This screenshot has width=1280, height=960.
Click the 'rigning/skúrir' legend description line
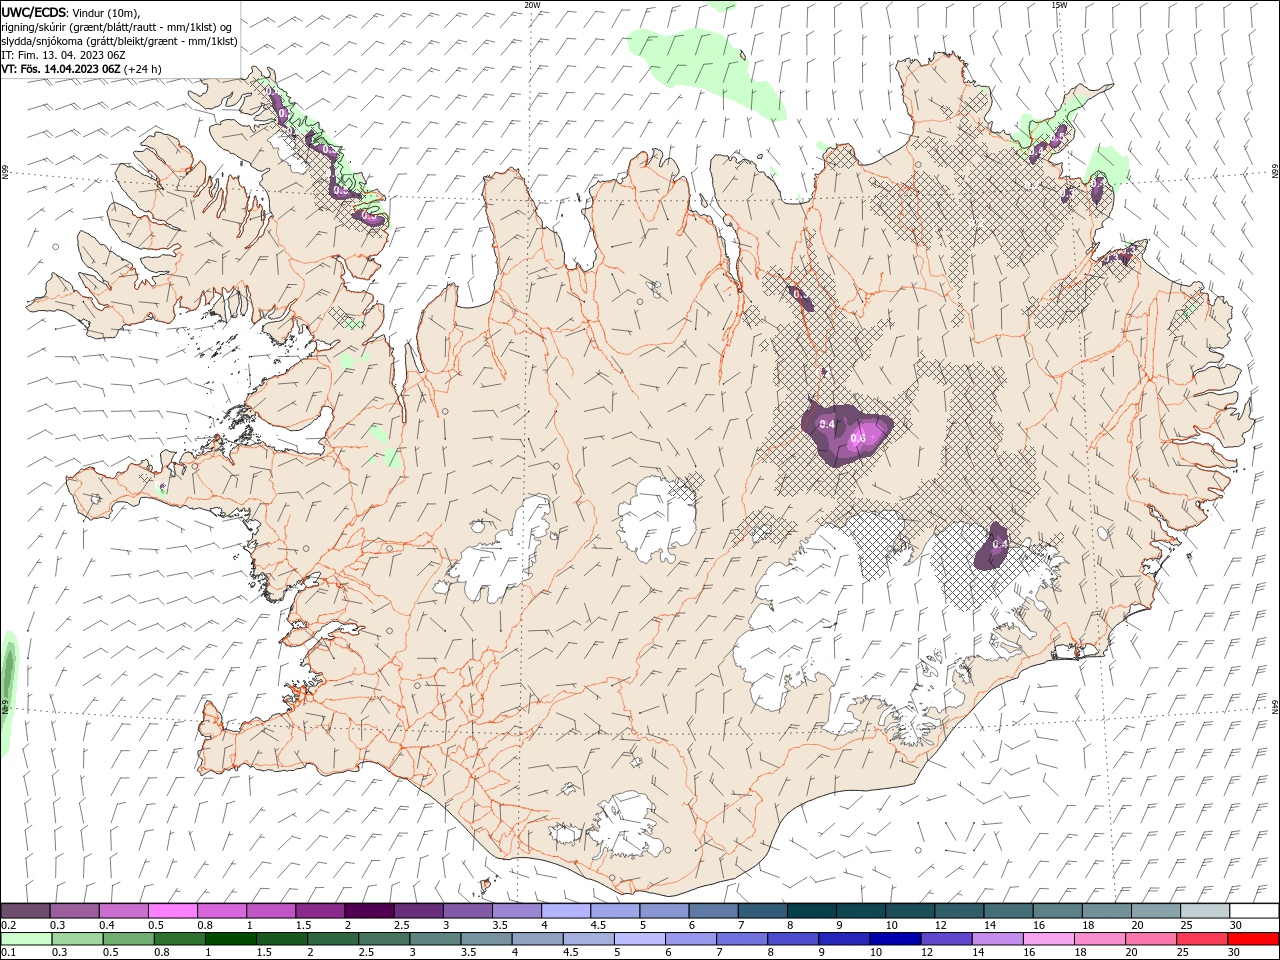pyautogui.click(x=117, y=27)
